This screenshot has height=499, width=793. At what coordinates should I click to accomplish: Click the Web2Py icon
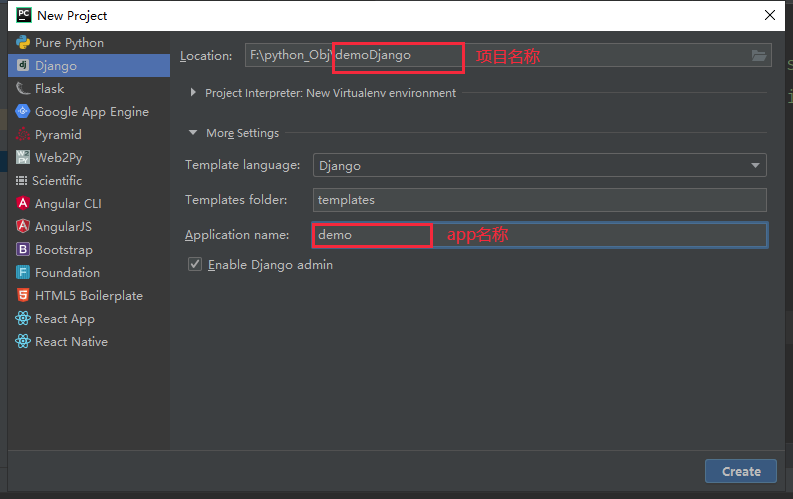pos(23,157)
